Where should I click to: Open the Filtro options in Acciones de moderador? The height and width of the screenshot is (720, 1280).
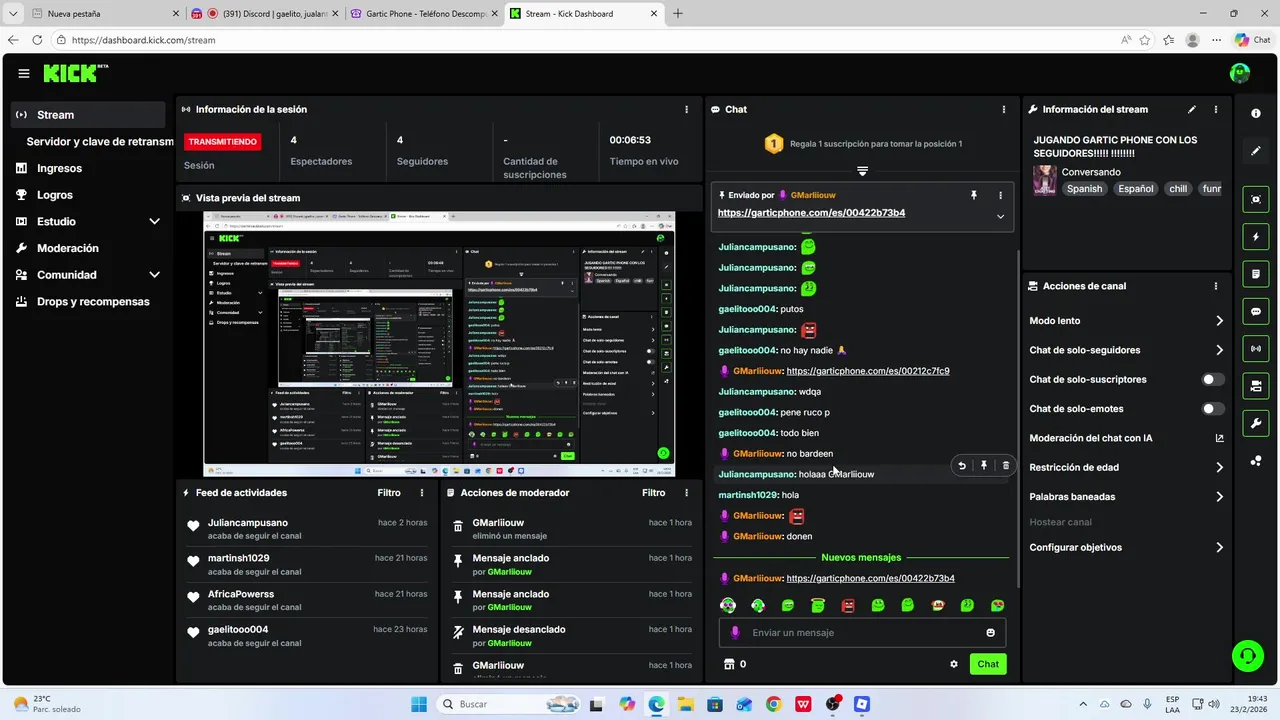[653, 493]
